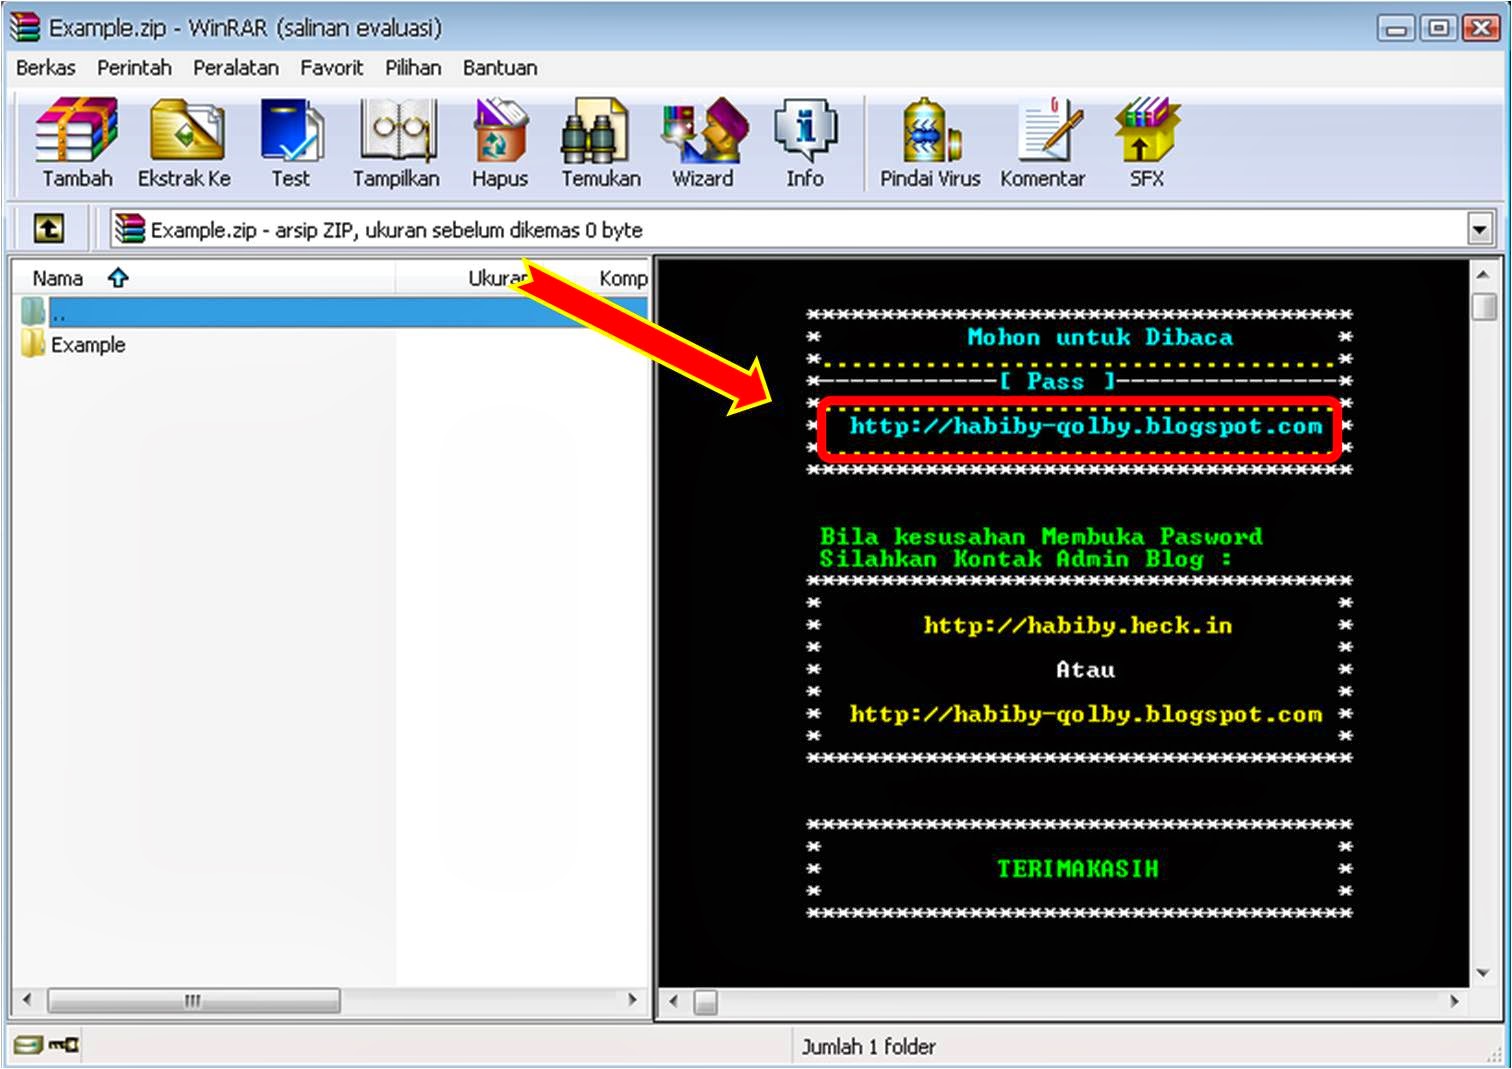Click comment pane scroll down arrow

1483,972
